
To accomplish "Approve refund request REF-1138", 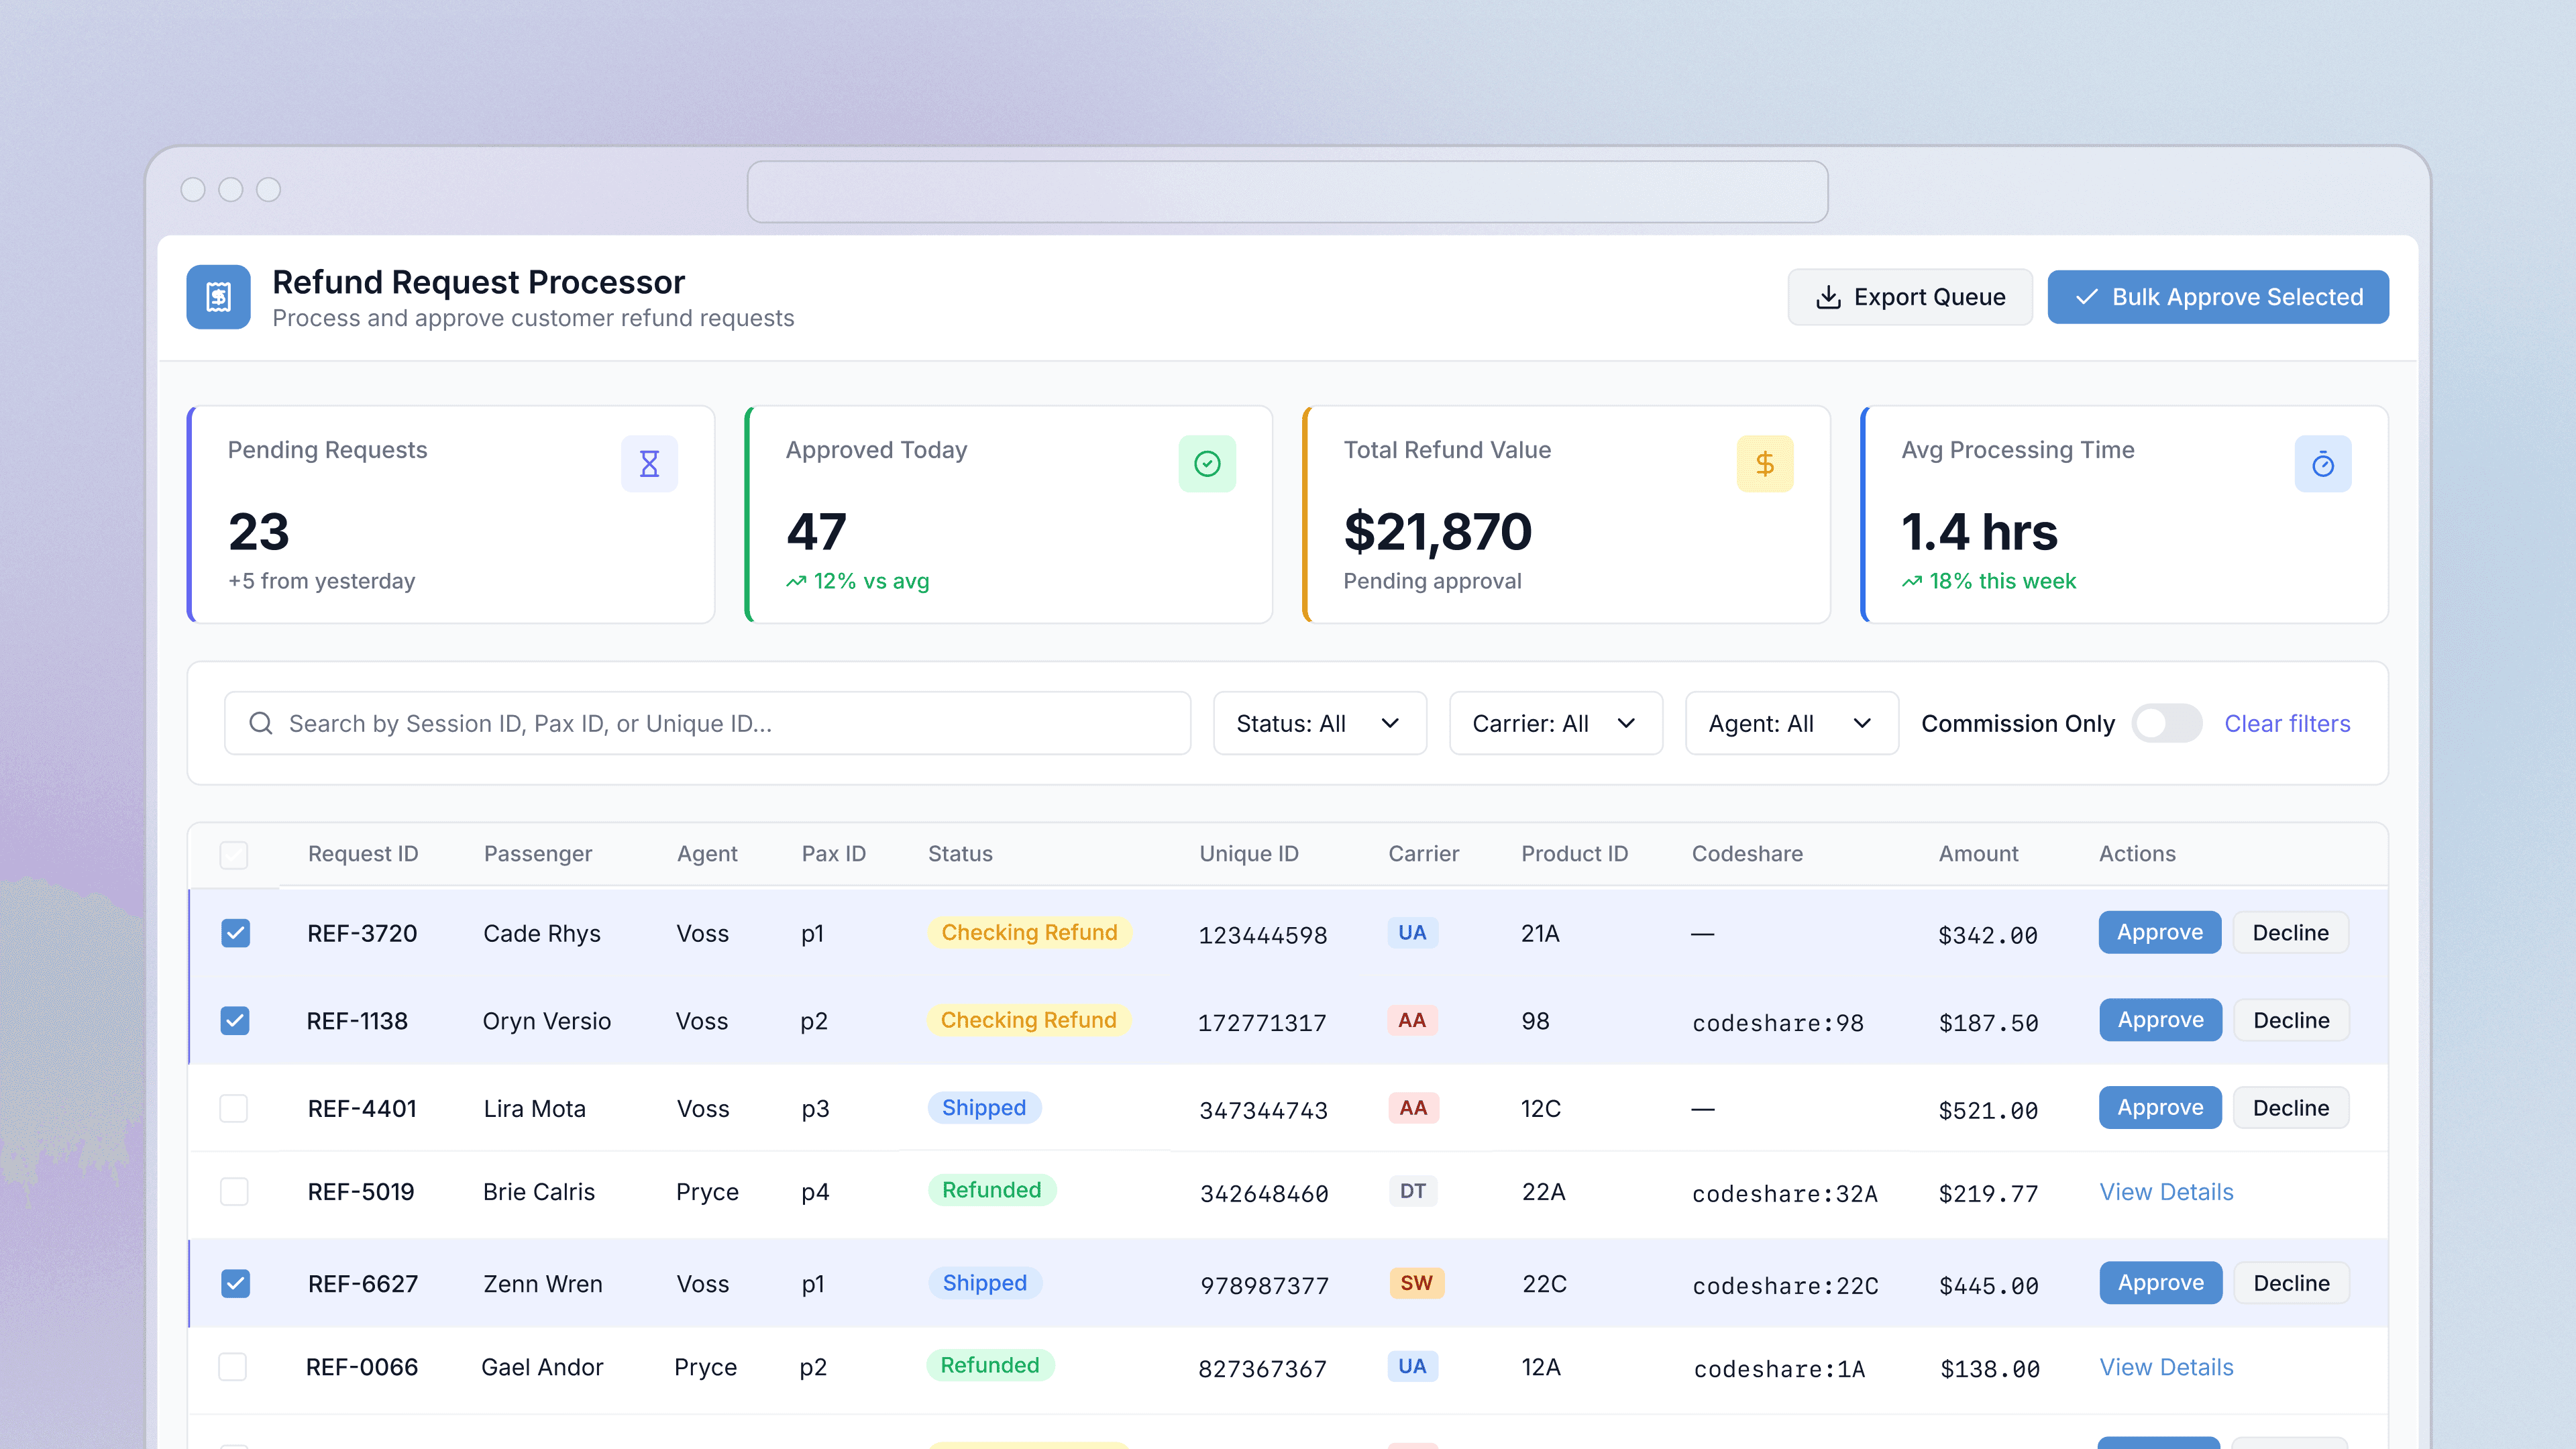I will pos(2161,1020).
